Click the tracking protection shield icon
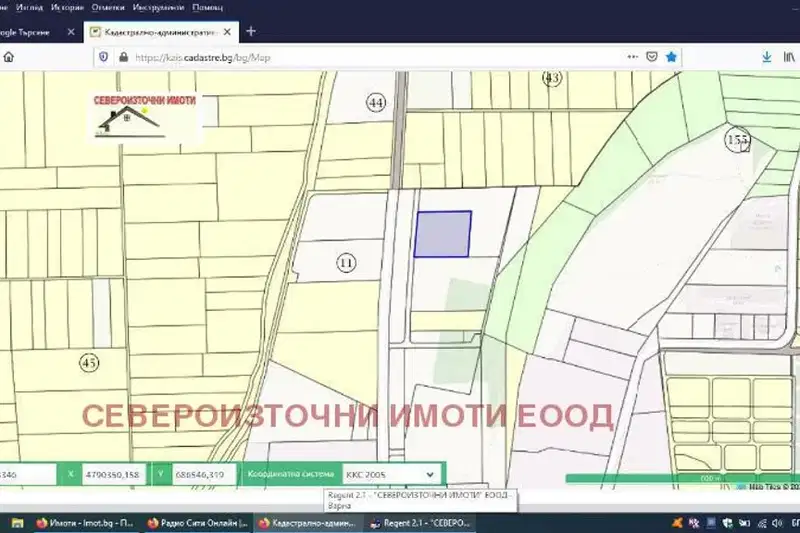 pos(104,57)
